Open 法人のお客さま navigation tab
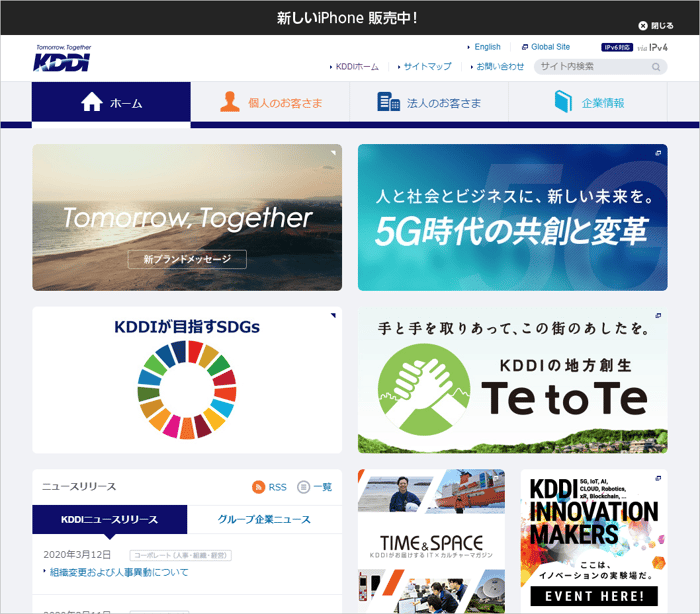 pyautogui.click(x=429, y=103)
